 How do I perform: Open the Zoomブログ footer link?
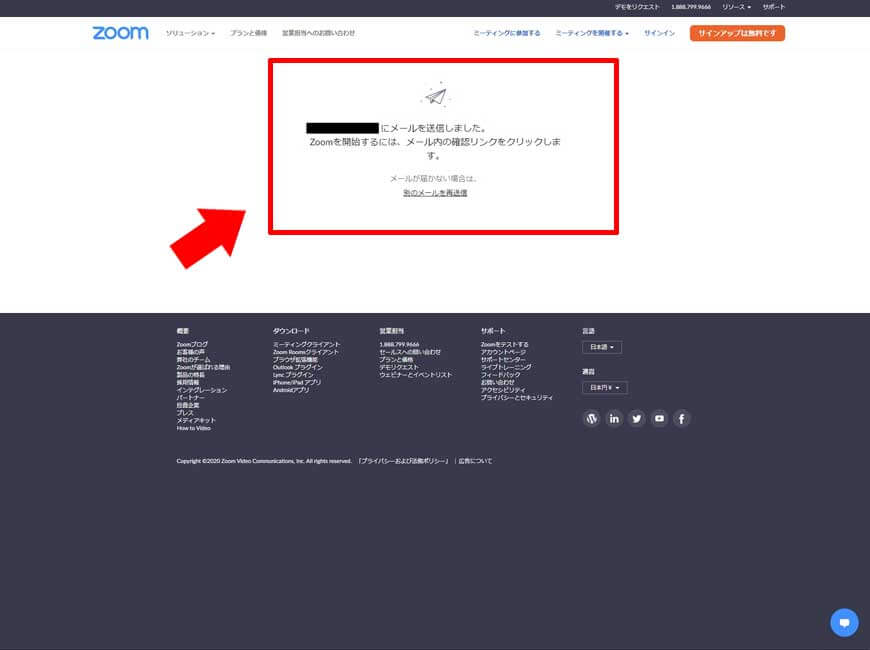click(x=192, y=345)
